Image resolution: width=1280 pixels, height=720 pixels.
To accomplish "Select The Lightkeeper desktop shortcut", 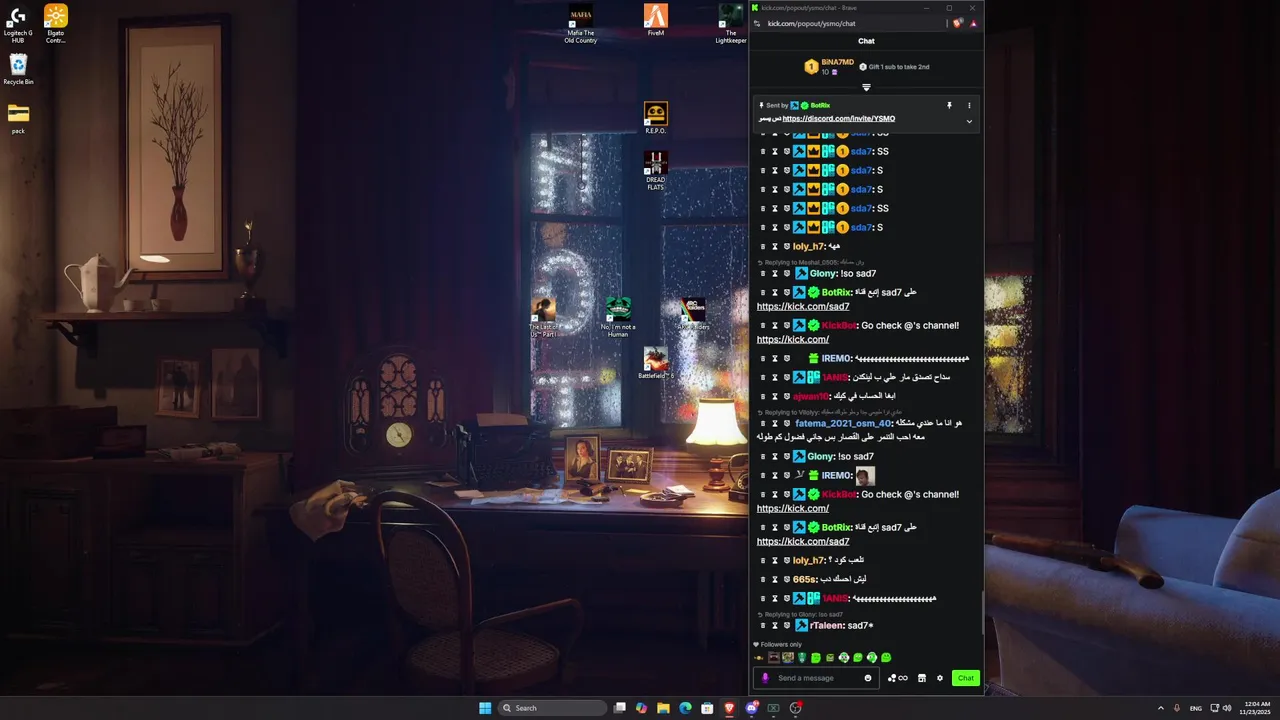I will pos(731,24).
